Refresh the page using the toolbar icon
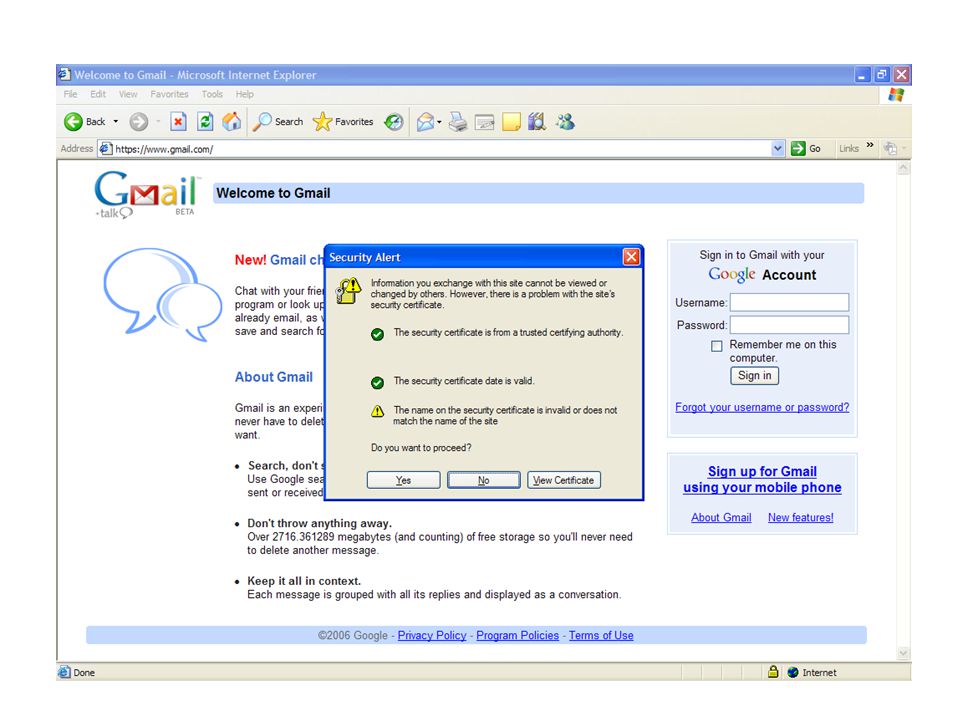Viewport: 960px width, 720px height. tap(205, 122)
